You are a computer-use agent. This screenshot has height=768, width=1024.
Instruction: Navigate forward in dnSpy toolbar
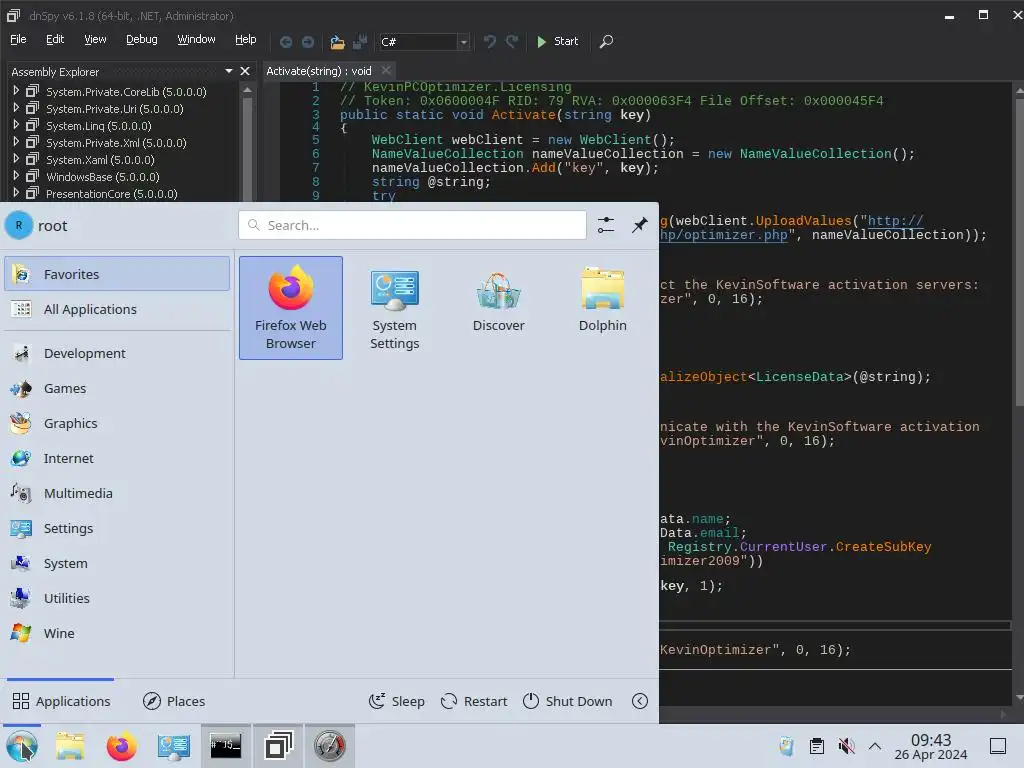click(308, 42)
